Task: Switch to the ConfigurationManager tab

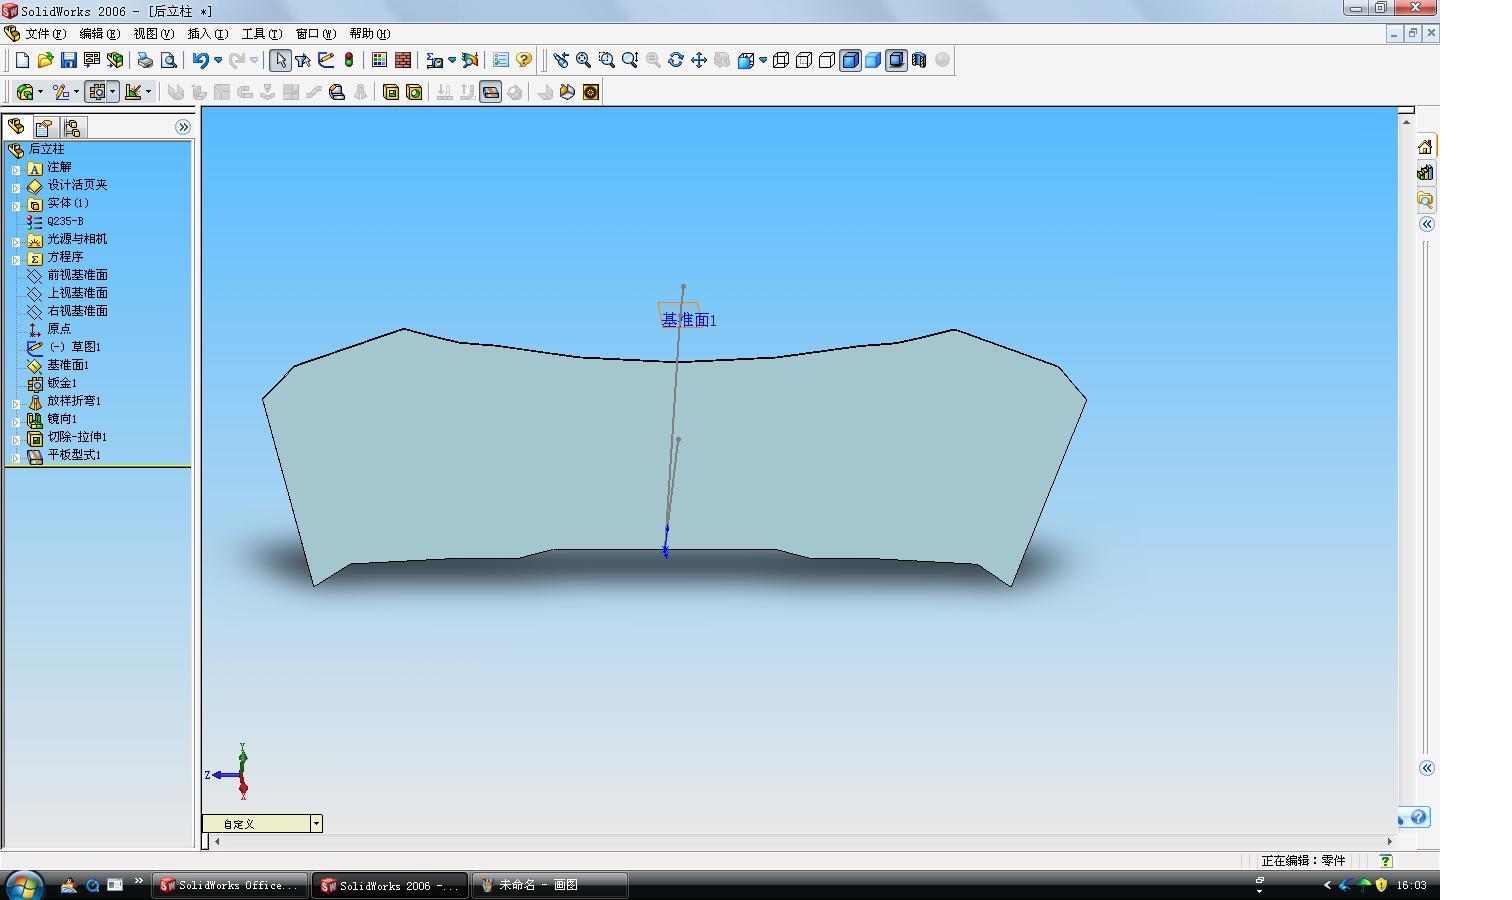Action: coord(72,127)
